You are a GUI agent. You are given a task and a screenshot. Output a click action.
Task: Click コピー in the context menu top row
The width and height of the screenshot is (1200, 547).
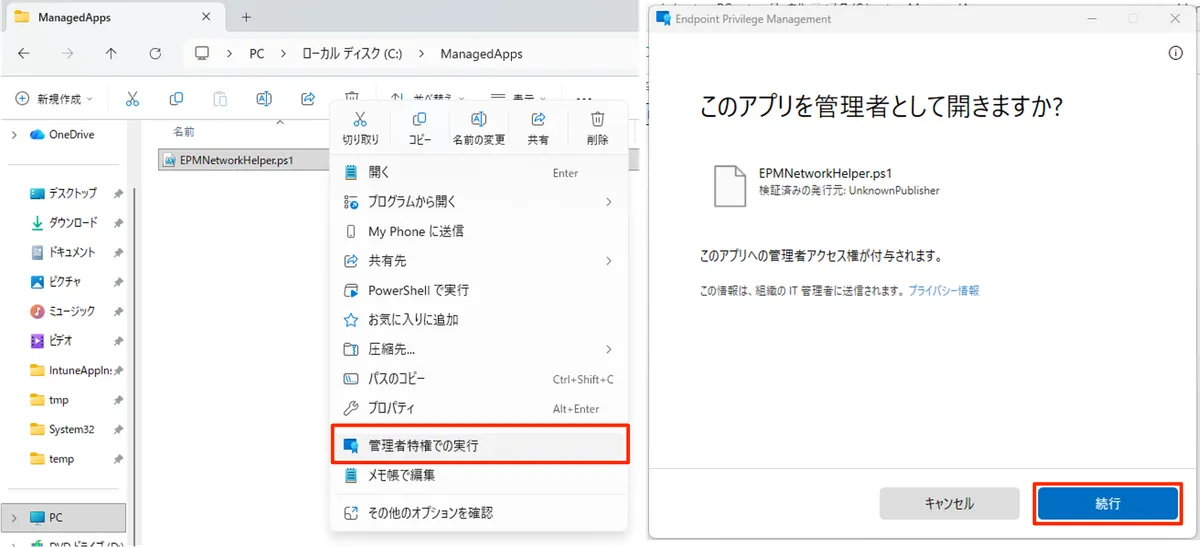420,129
